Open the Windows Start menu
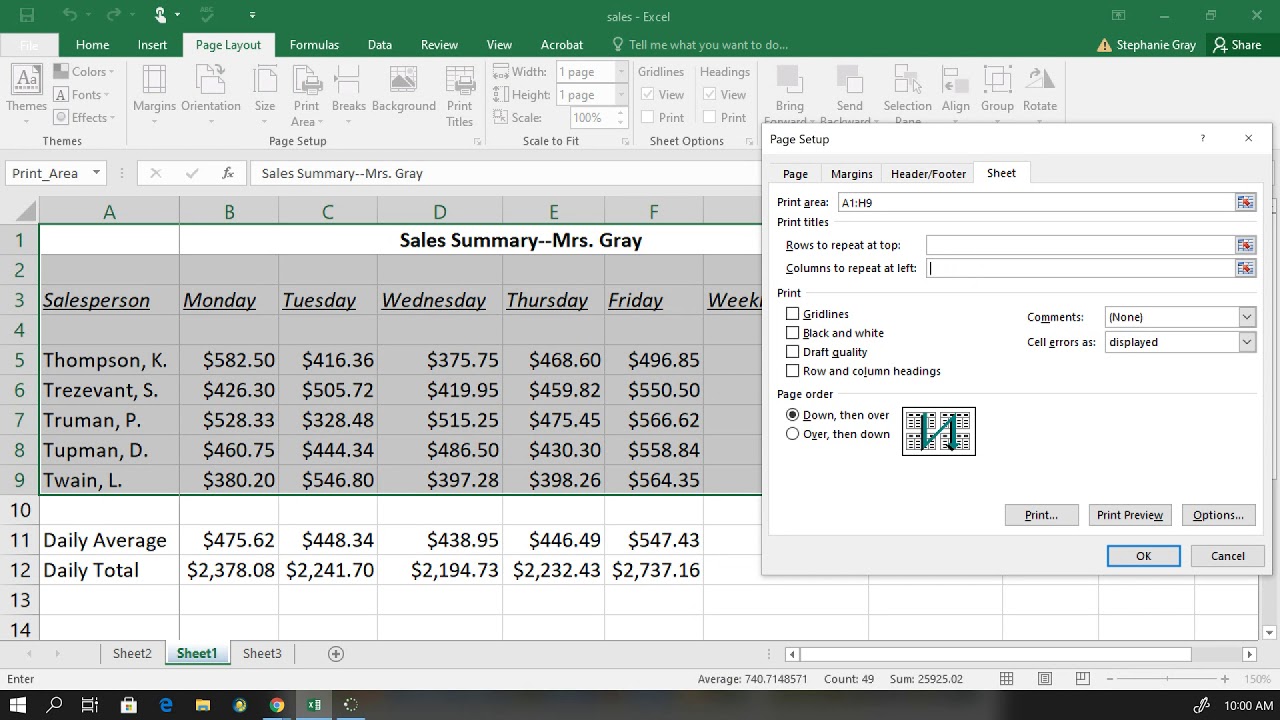1280x720 pixels. (x=18, y=705)
